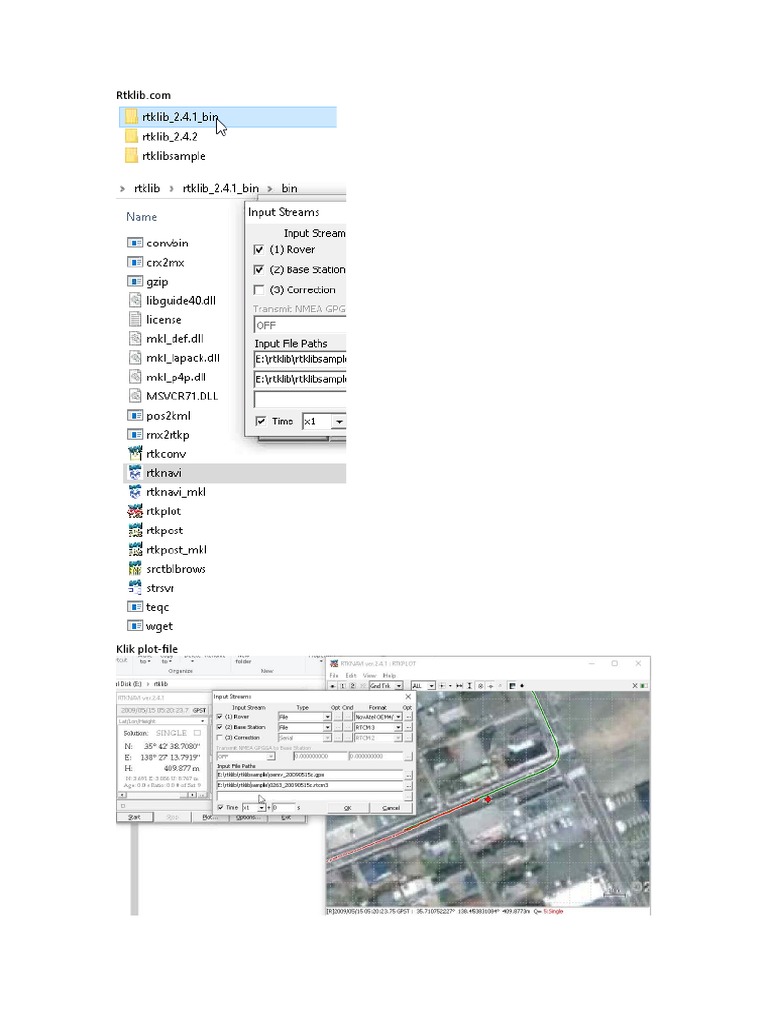Select the srctblbrows application icon
Viewport: 768px width, 1024px height.
pos(135,568)
